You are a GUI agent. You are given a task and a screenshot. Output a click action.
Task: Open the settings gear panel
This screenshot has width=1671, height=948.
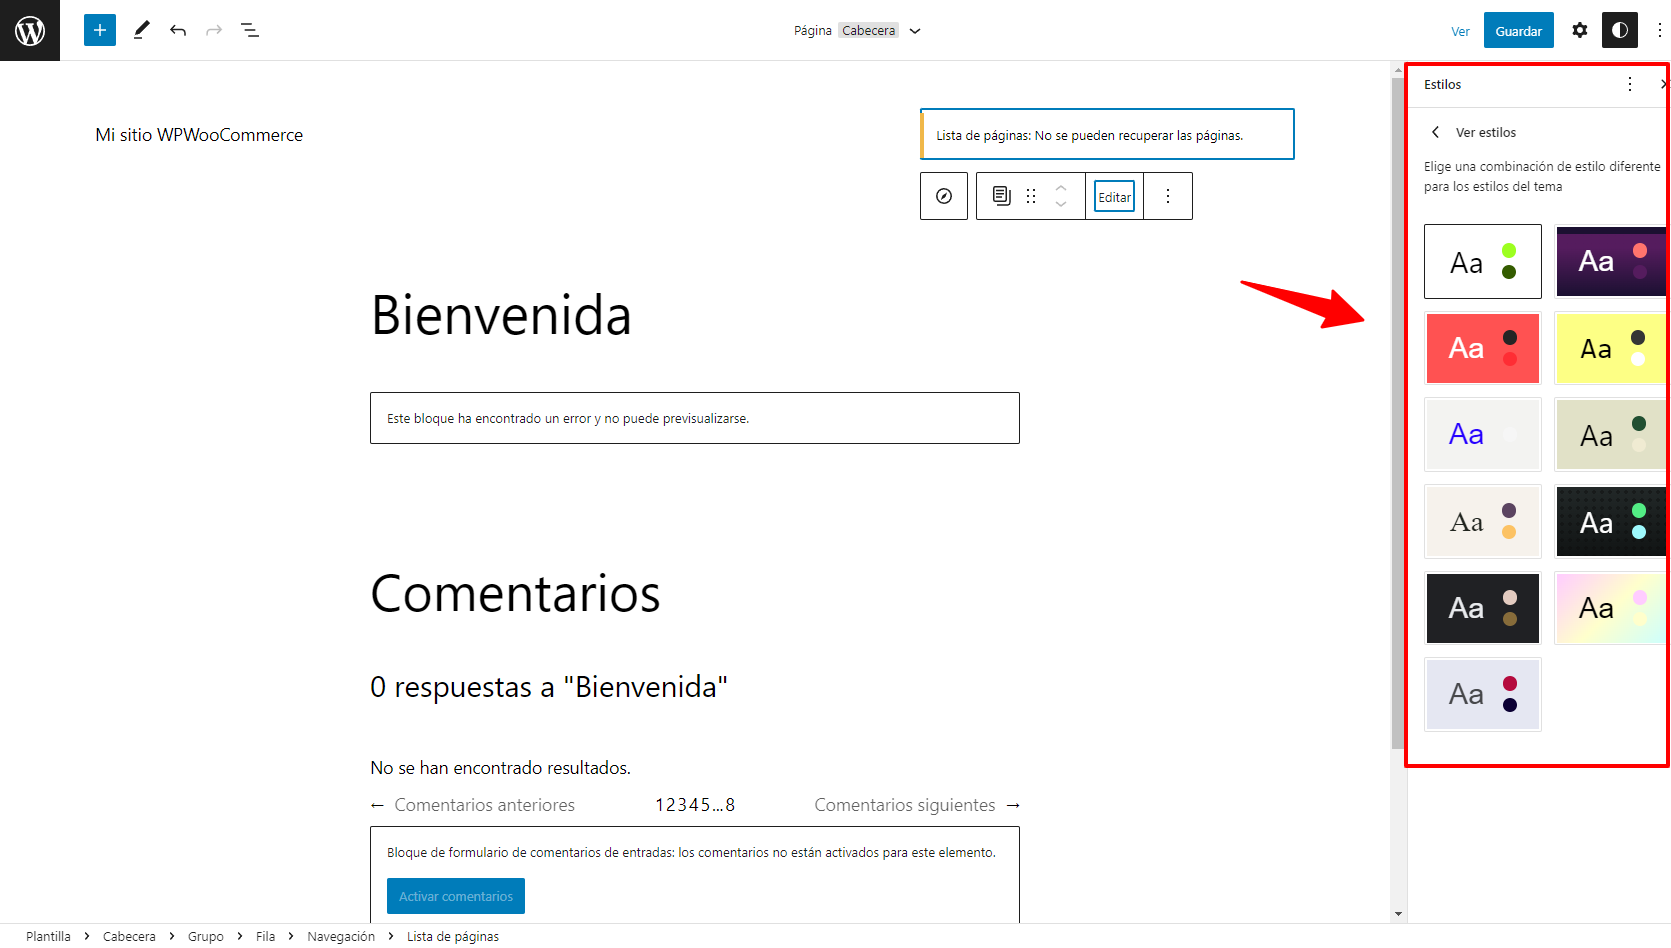coord(1579,30)
